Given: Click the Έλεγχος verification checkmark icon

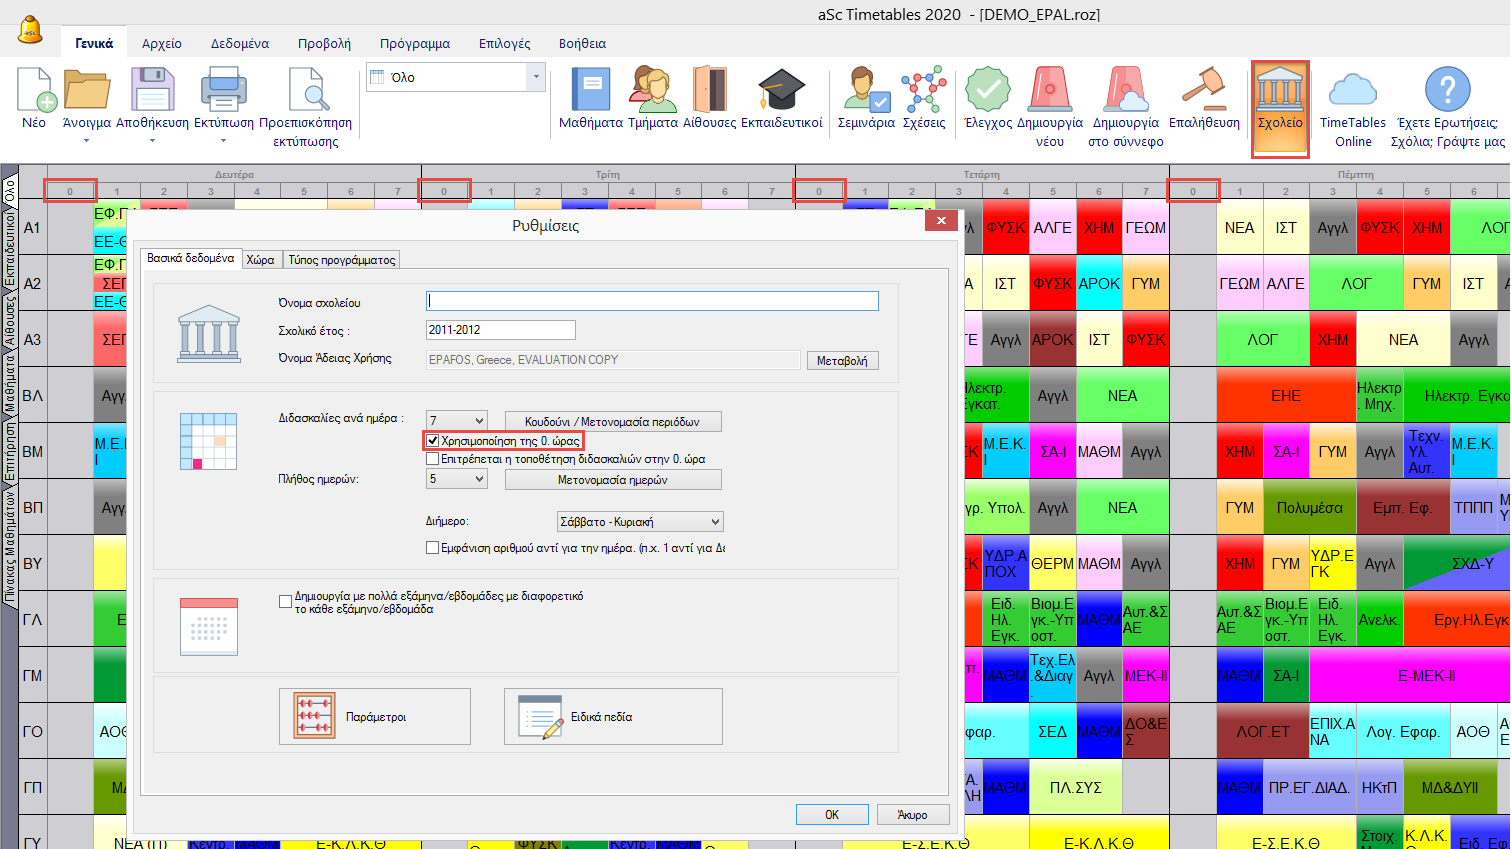Looking at the screenshot, I should click(x=987, y=90).
